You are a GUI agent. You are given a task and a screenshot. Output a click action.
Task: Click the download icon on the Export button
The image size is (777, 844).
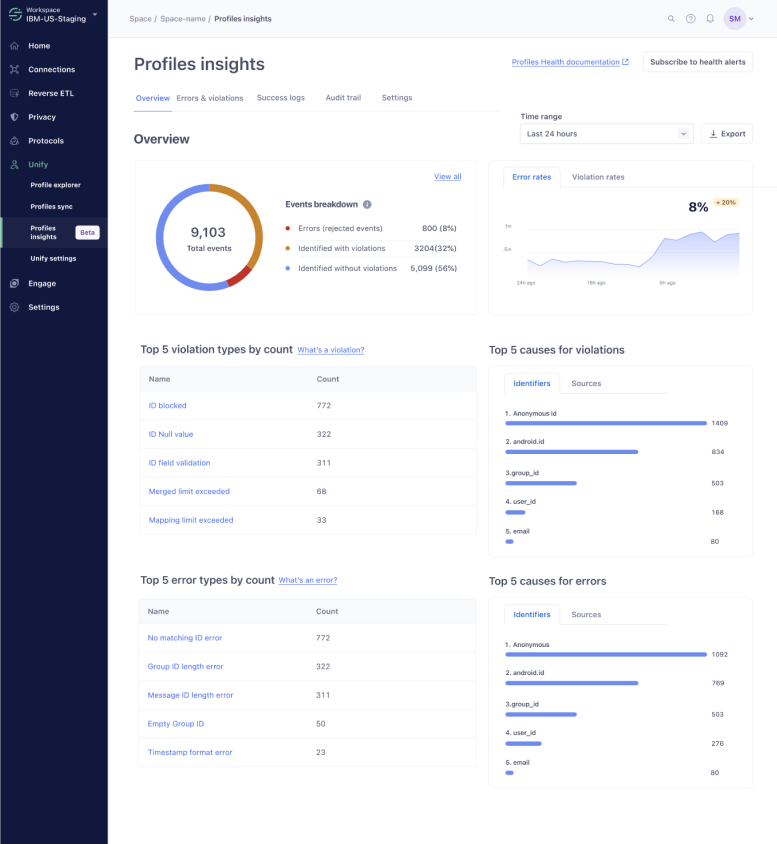point(713,133)
